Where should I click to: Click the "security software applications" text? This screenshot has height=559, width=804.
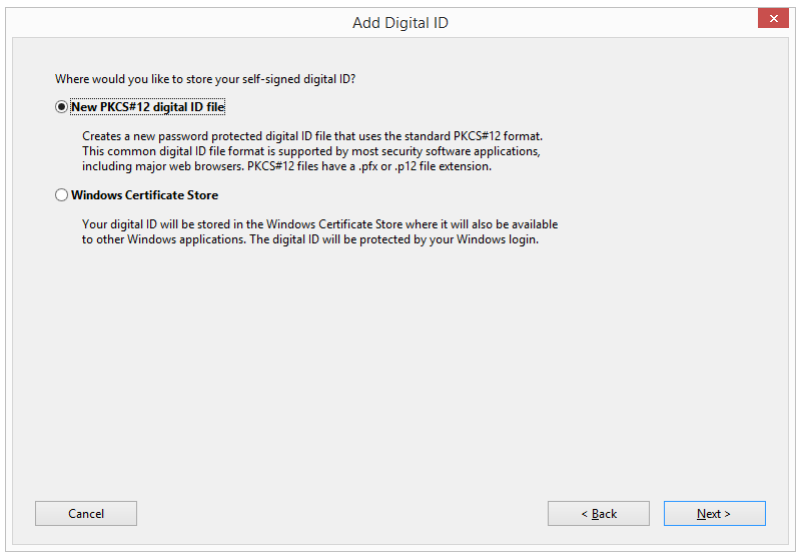(x=484, y=151)
